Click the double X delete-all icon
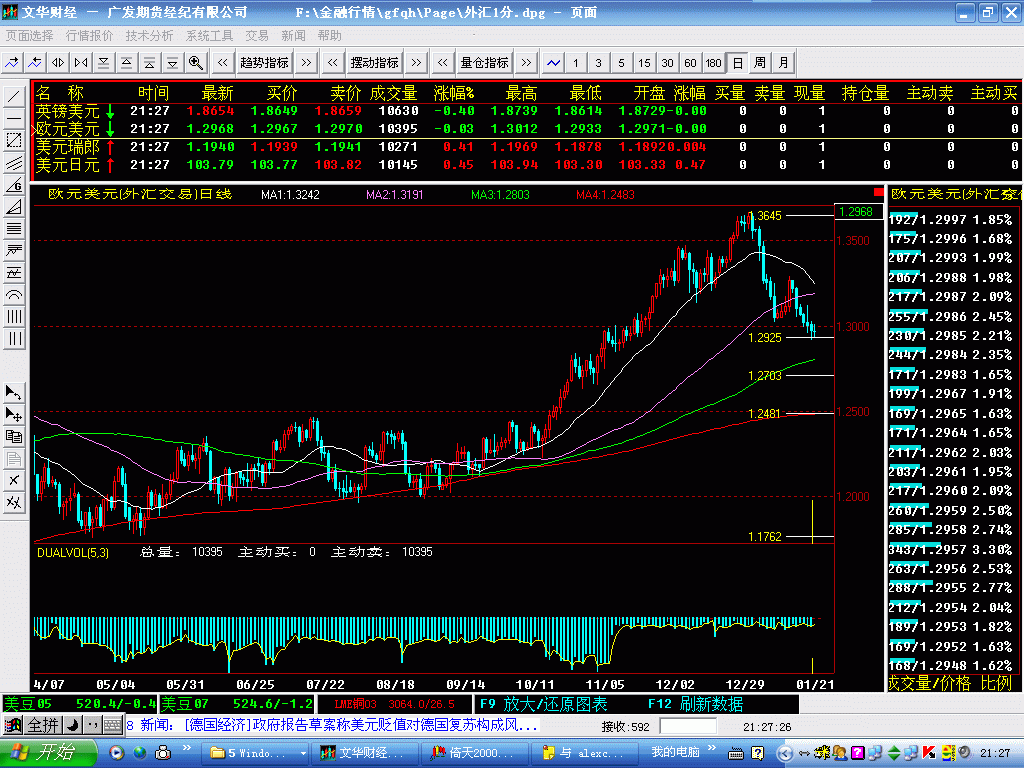This screenshot has height=768, width=1024. point(14,502)
